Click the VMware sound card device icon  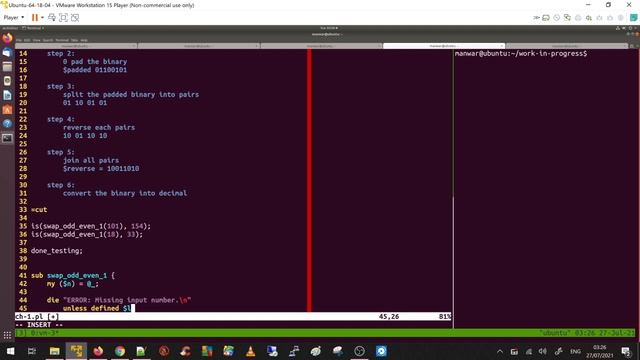point(589,18)
